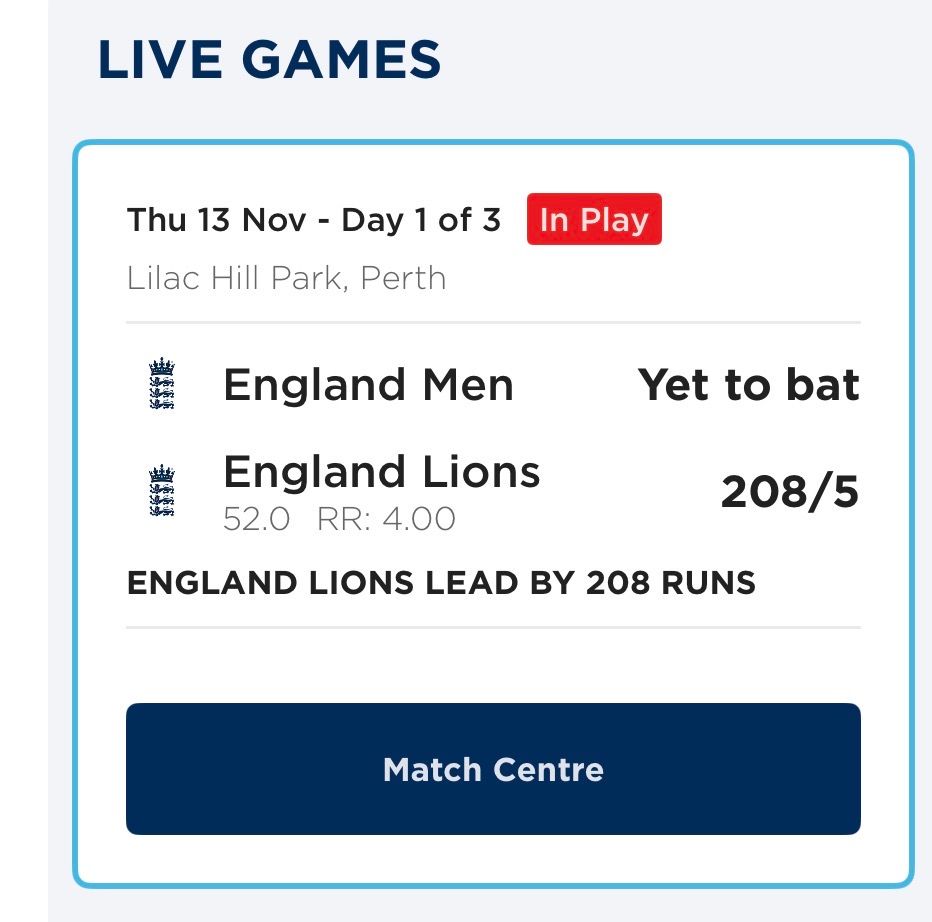Click the LIVE GAMES heading
Screen dimensions: 932x922
click(x=269, y=61)
